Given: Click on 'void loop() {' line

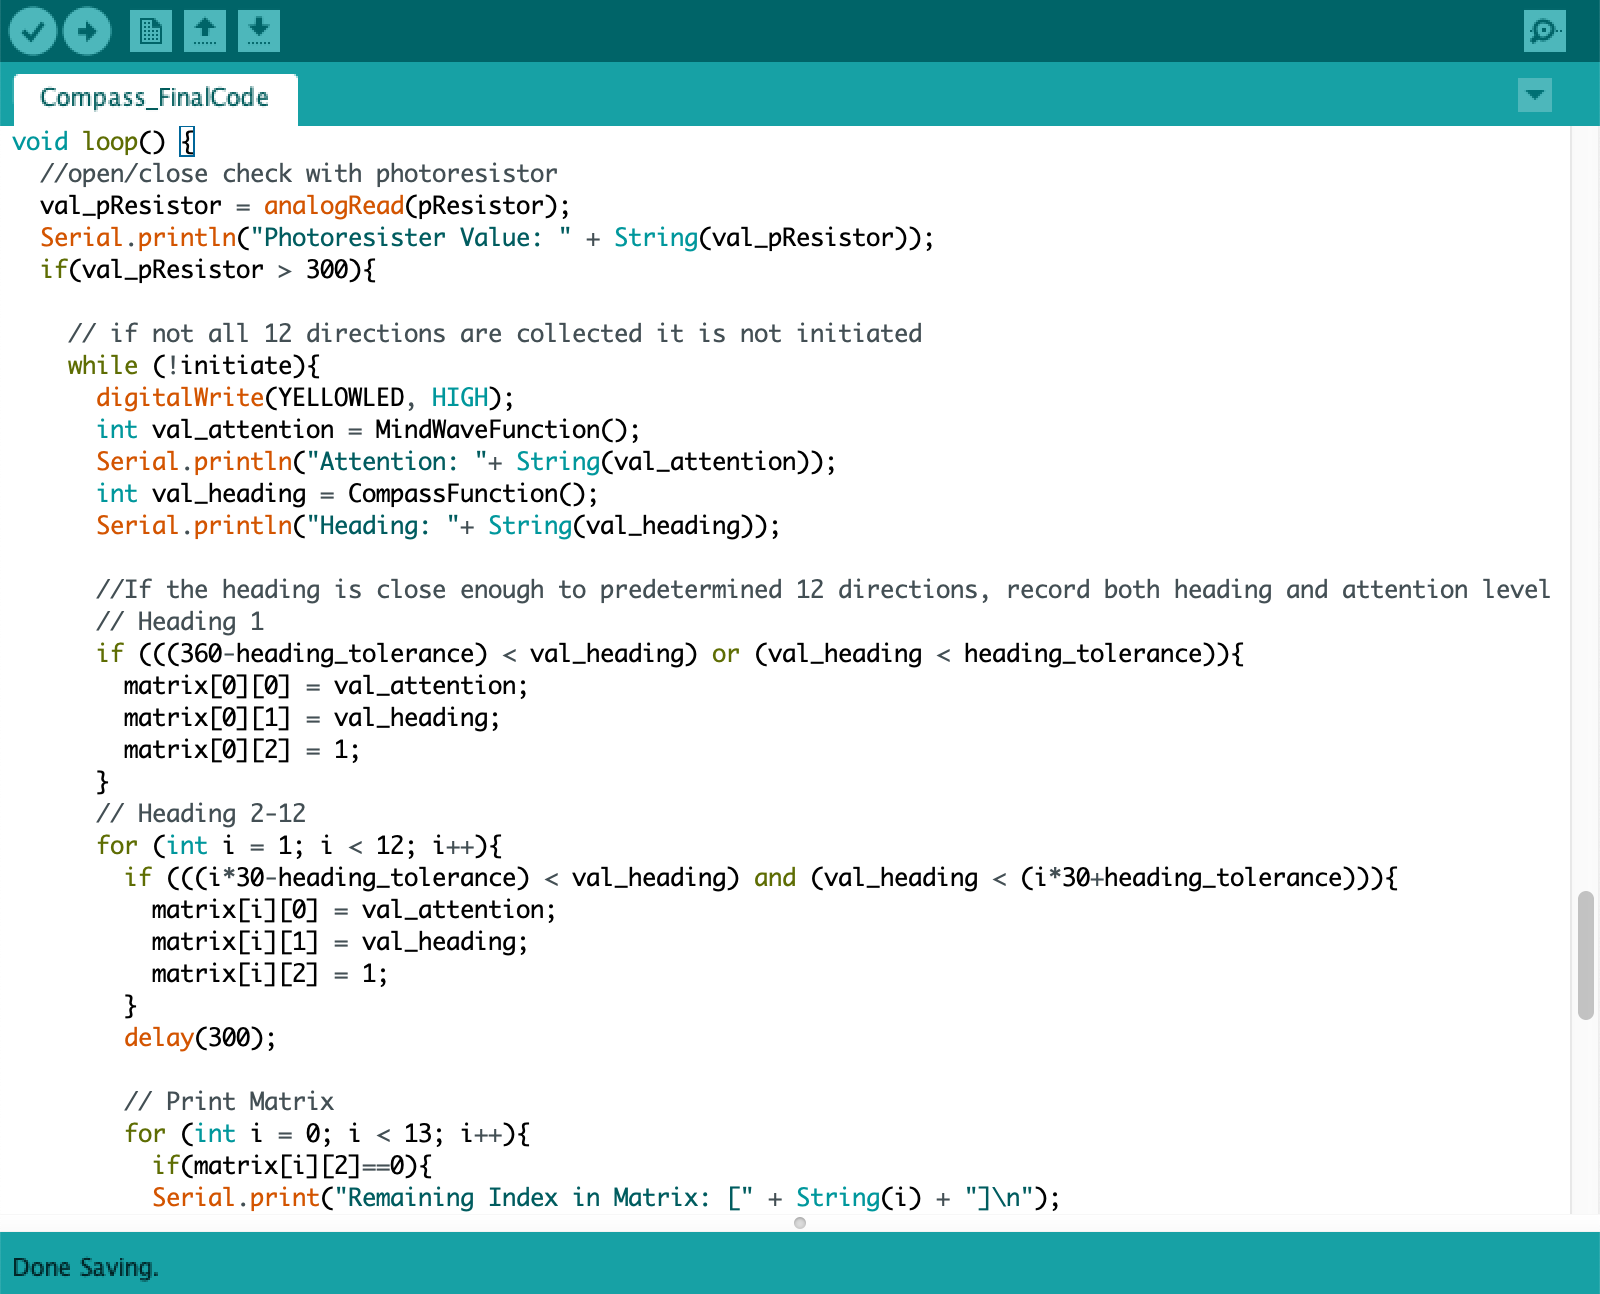Looking at the screenshot, I should click(103, 142).
